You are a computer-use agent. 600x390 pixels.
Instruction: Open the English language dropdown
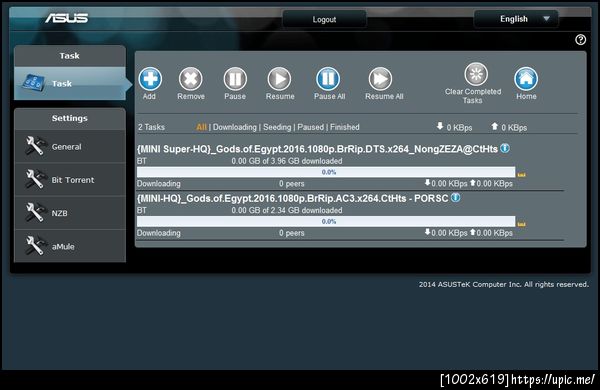(x=516, y=19)
